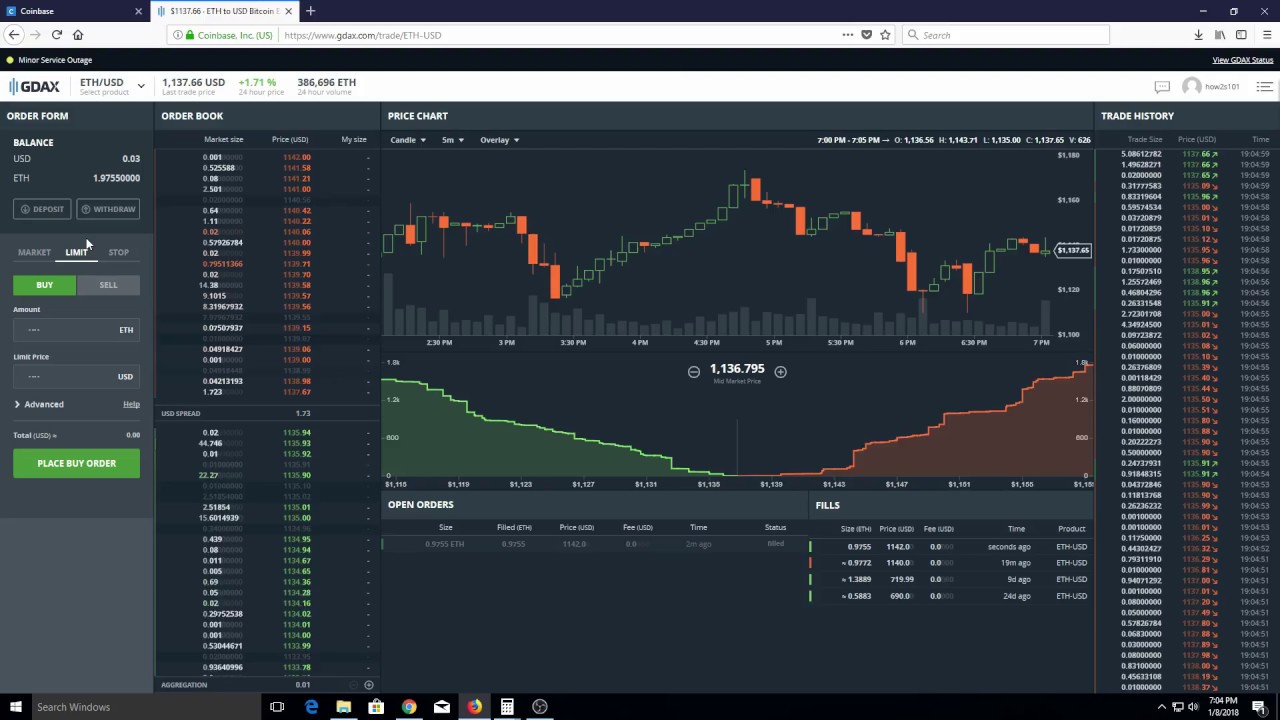
Task: Open Firefox hamburger menu
Action: pos(1265,35)
